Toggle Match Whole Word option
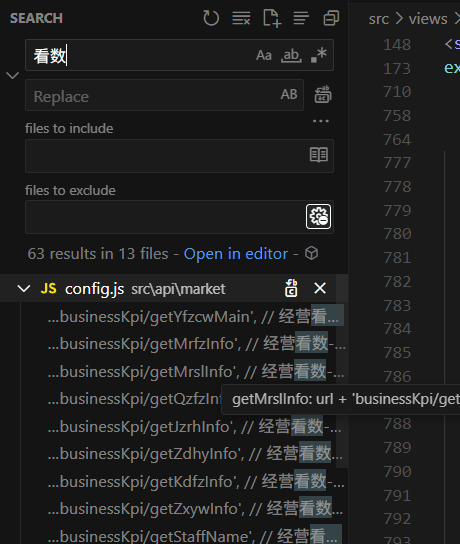460x544 pixels. click(x=291, y=55)
